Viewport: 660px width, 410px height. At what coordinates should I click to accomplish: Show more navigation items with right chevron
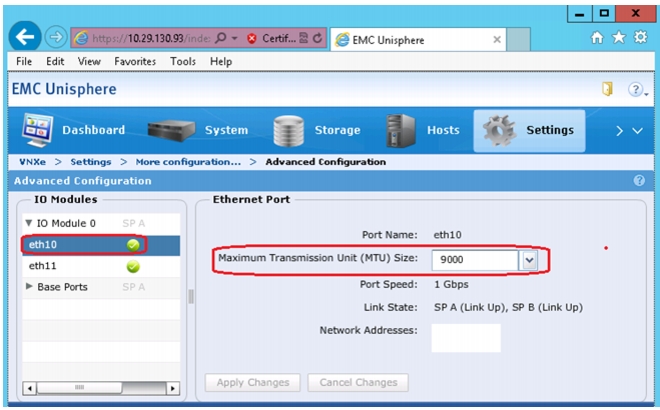619,131
